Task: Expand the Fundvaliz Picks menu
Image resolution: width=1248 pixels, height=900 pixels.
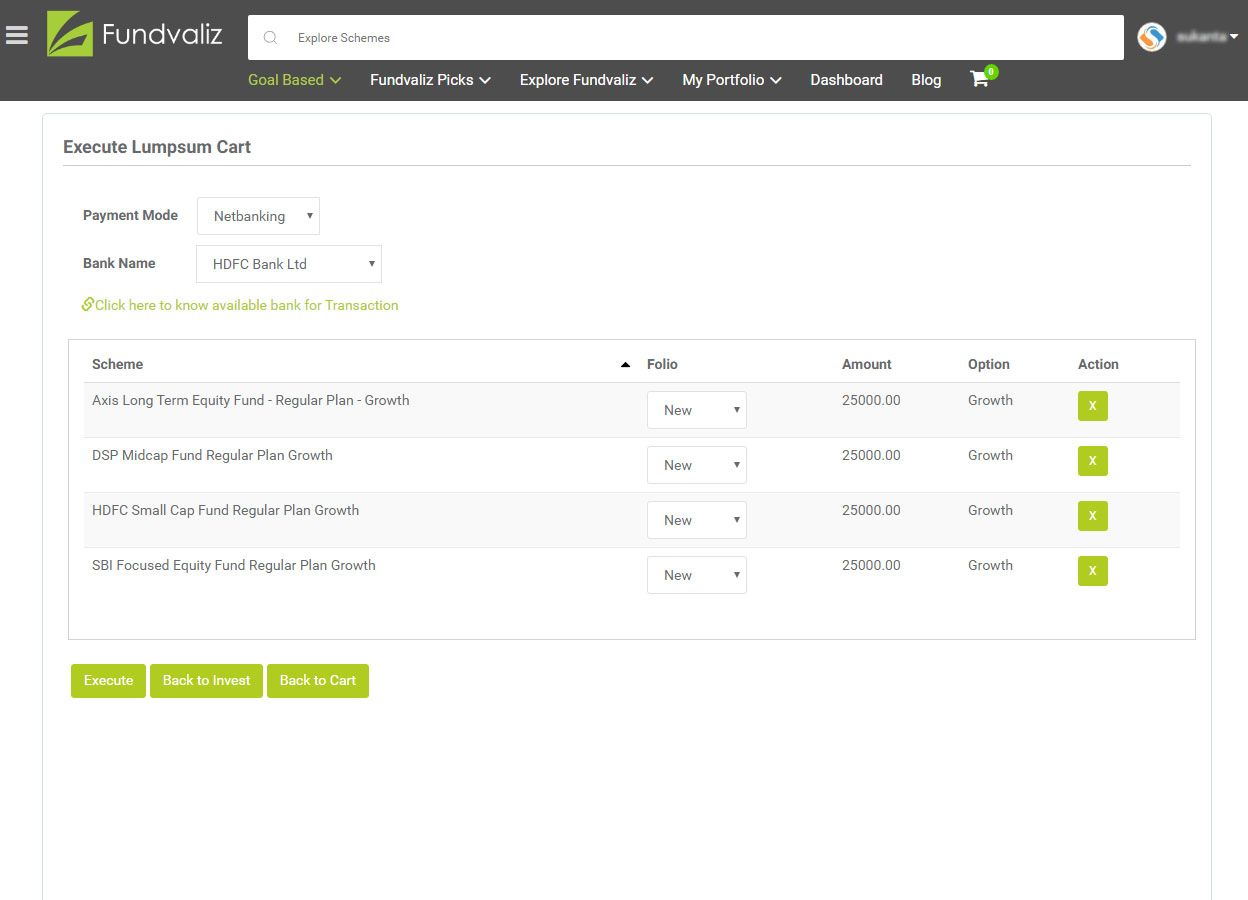Action: click(430, 80)
